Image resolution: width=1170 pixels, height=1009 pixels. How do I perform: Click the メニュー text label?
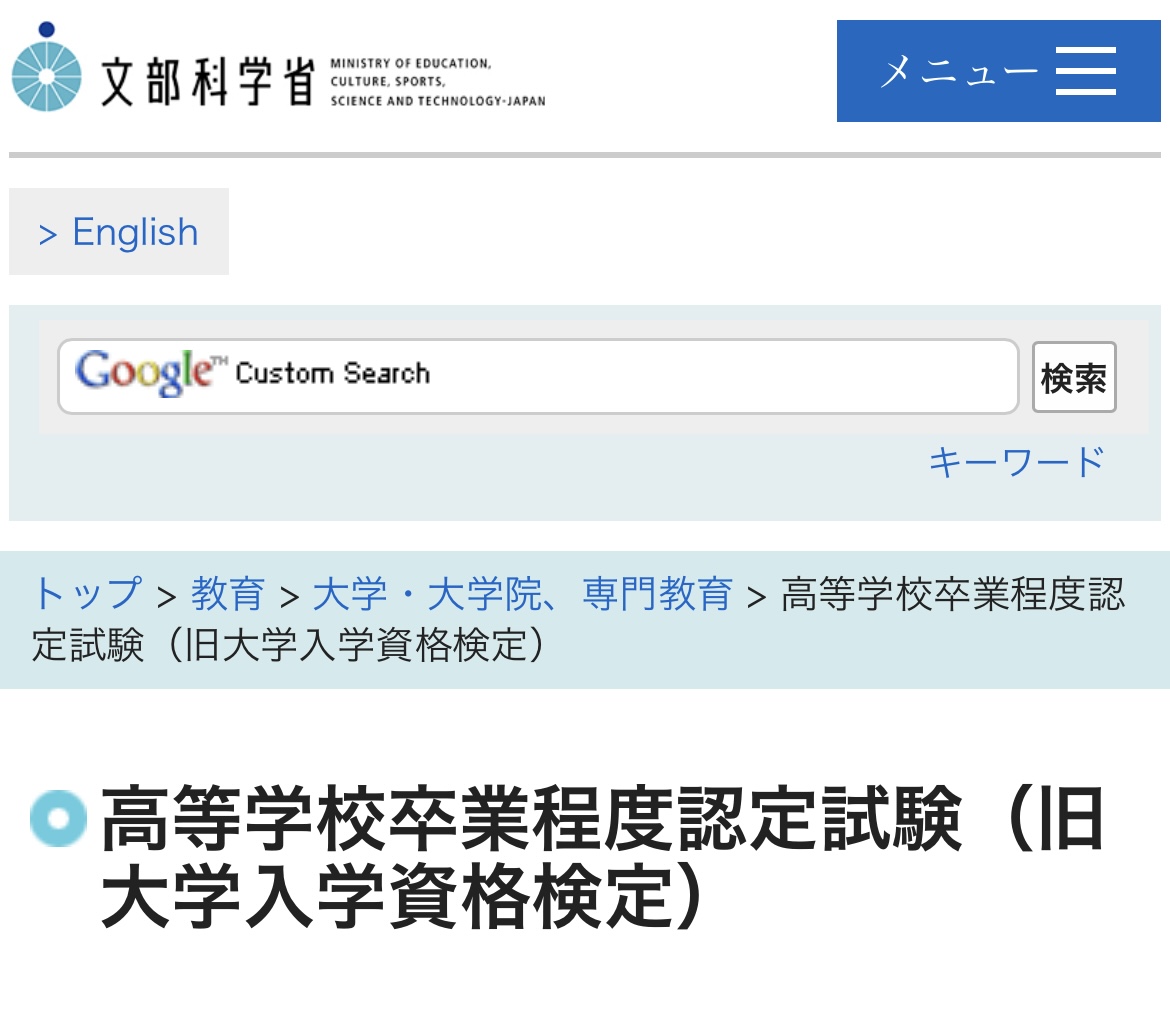pyautogui.click(x=959, y=72)
